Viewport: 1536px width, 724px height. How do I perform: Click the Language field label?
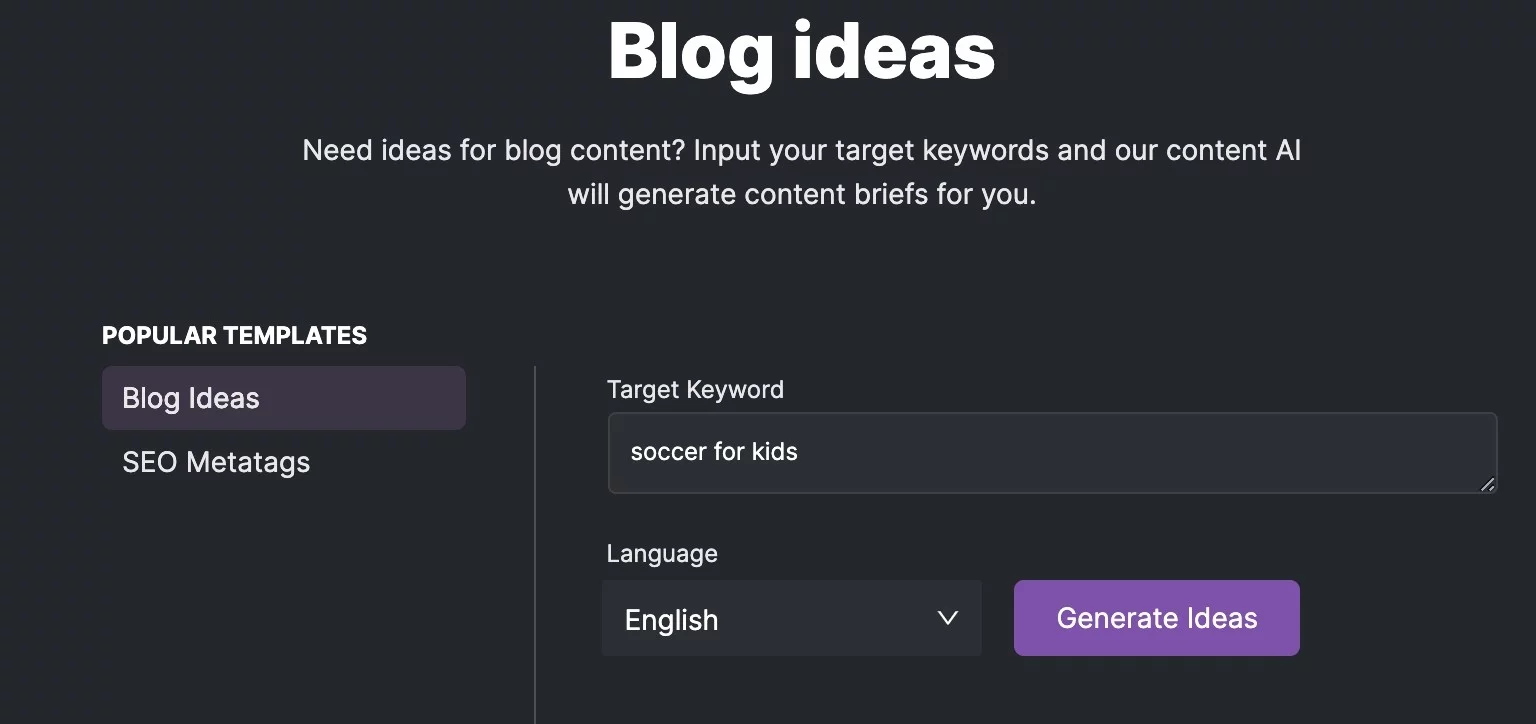click(661, 553)
